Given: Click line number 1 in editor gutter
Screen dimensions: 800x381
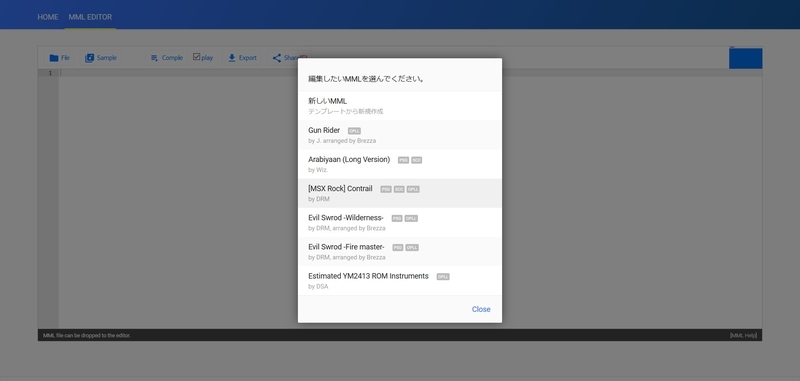Looking at the screenshot, I should [x=50, y=73].
